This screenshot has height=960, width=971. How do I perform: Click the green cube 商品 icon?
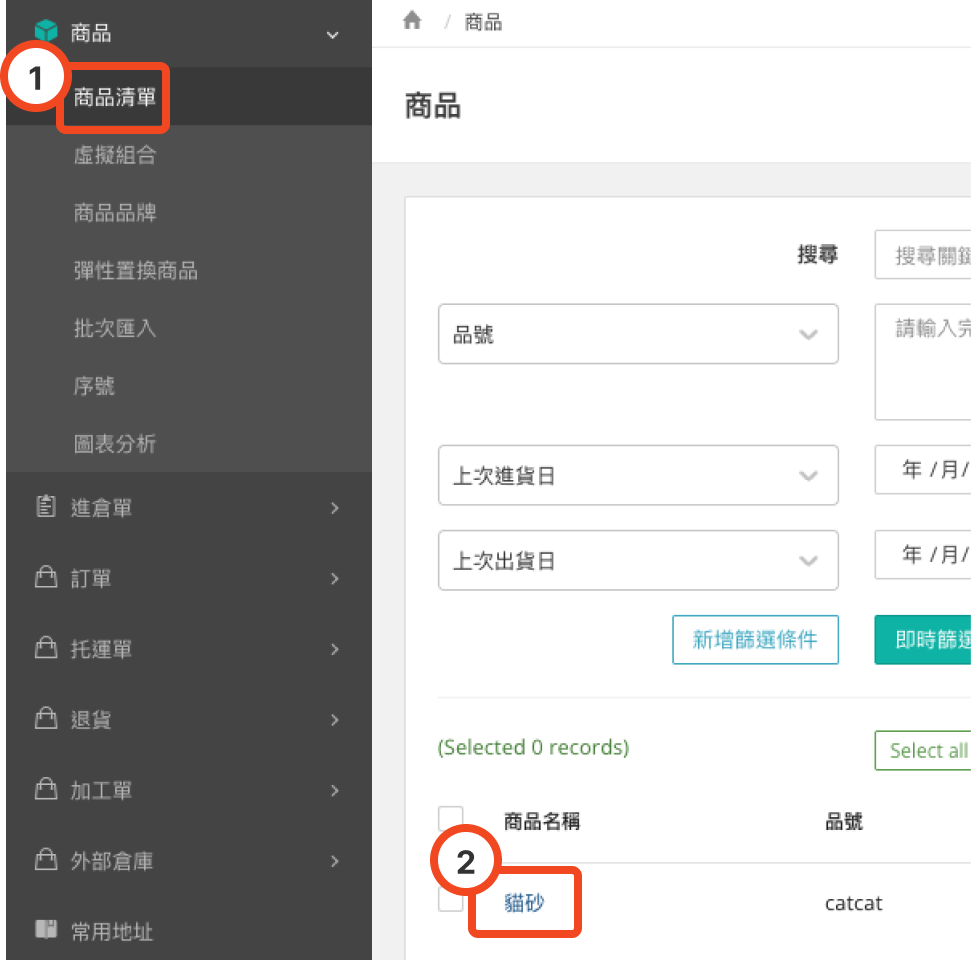[46, 33]
